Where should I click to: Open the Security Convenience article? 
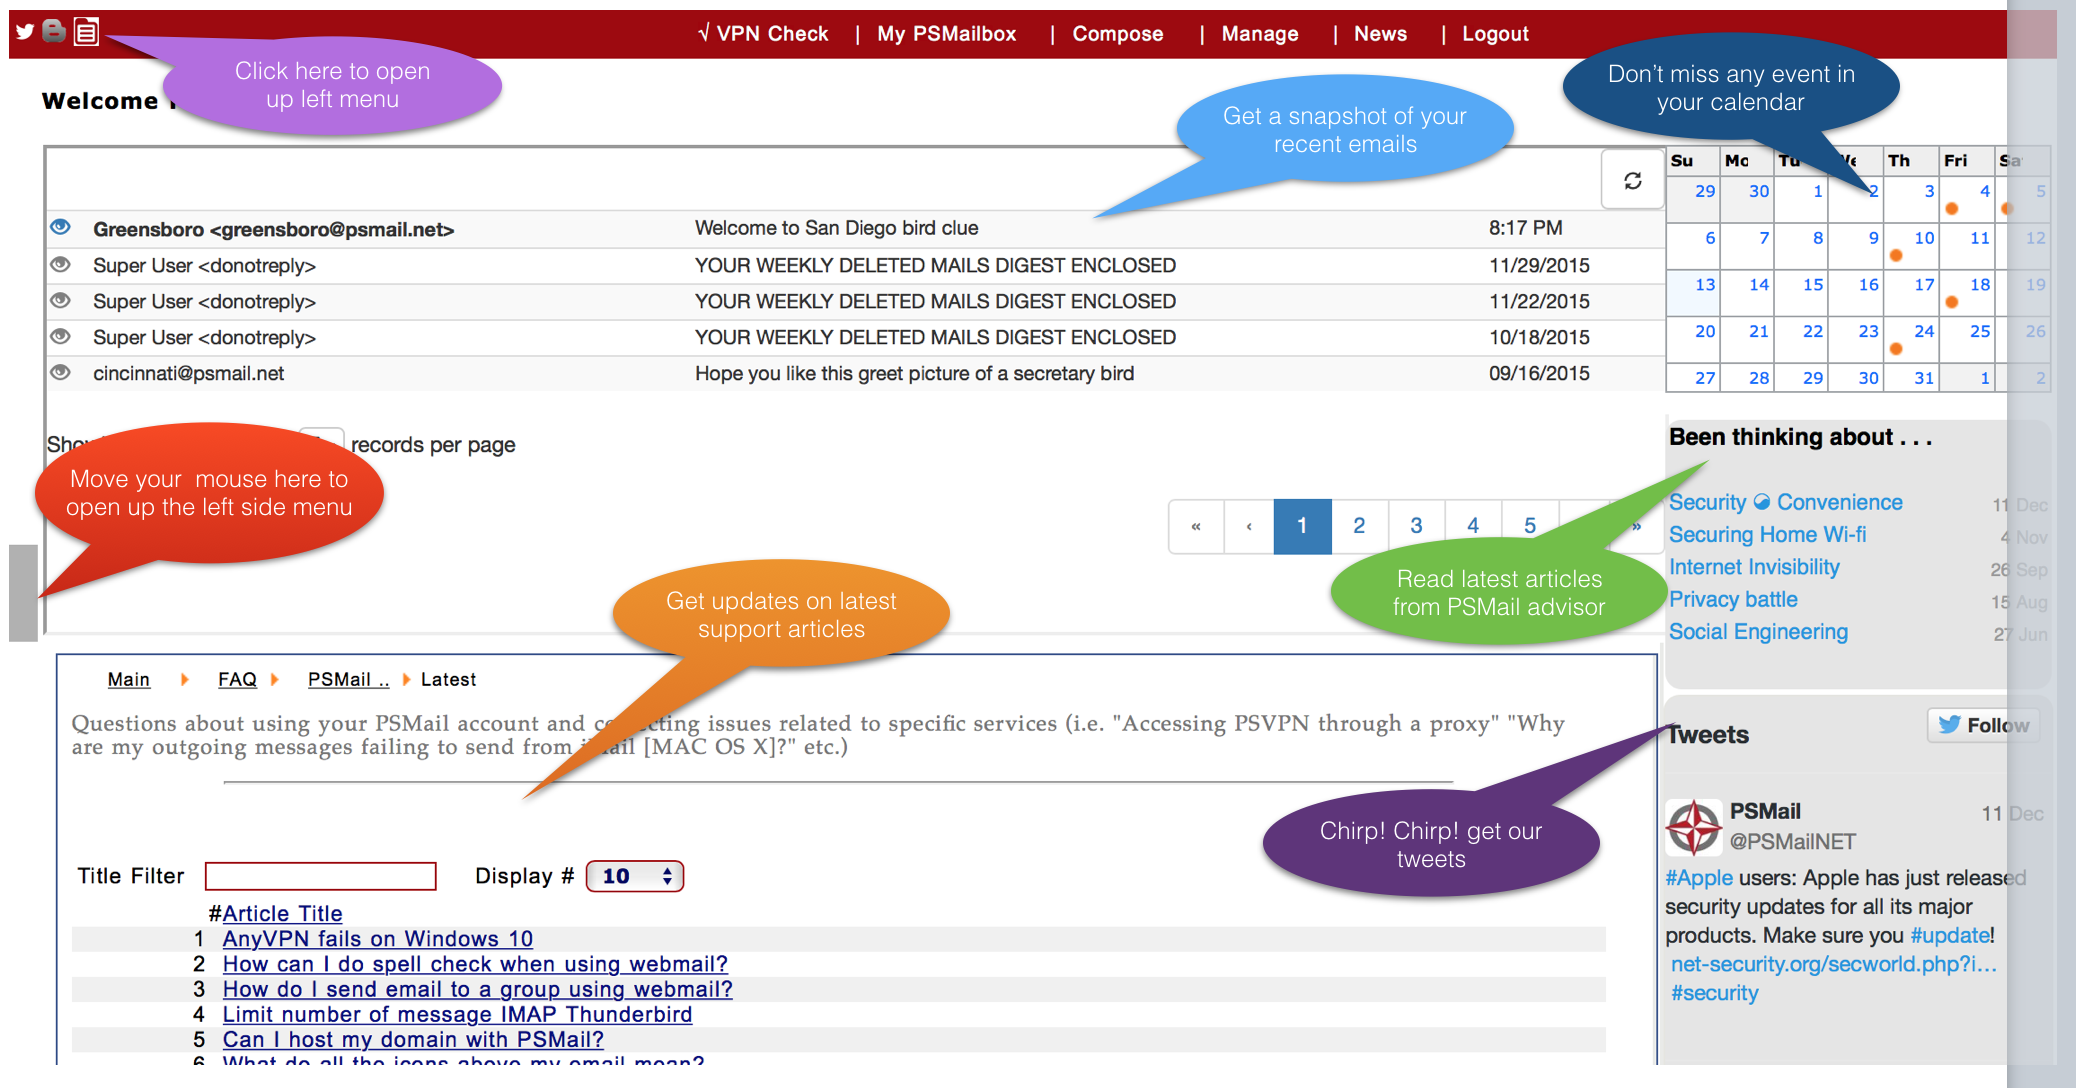(x=1786, y=502)
